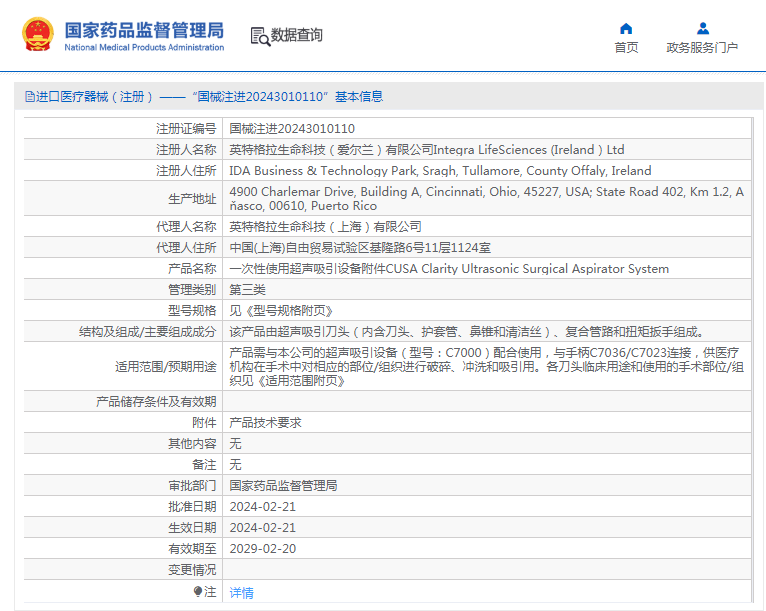Open the 数据查询 page link
The width and height of the screenshot is (766, 611).
tap(297, 35)
